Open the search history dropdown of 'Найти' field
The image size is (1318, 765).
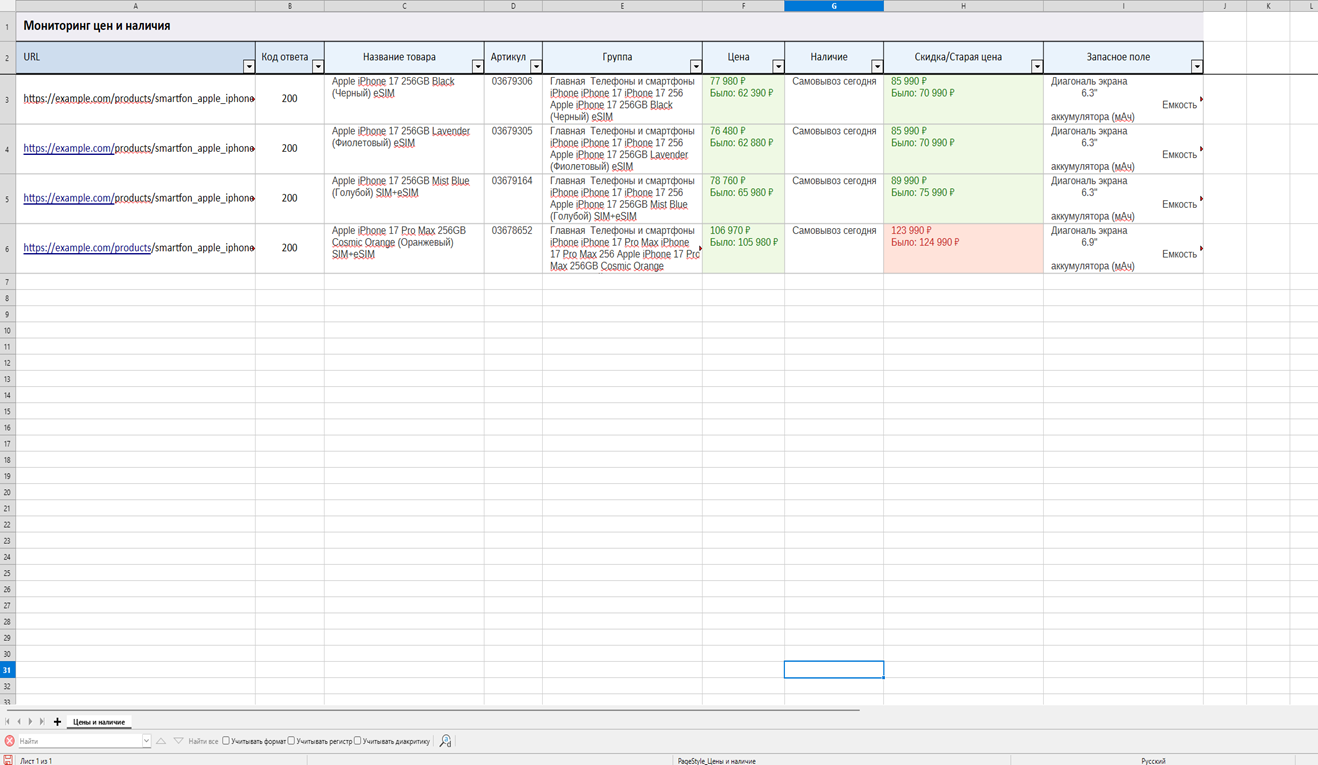click(146, 741)
